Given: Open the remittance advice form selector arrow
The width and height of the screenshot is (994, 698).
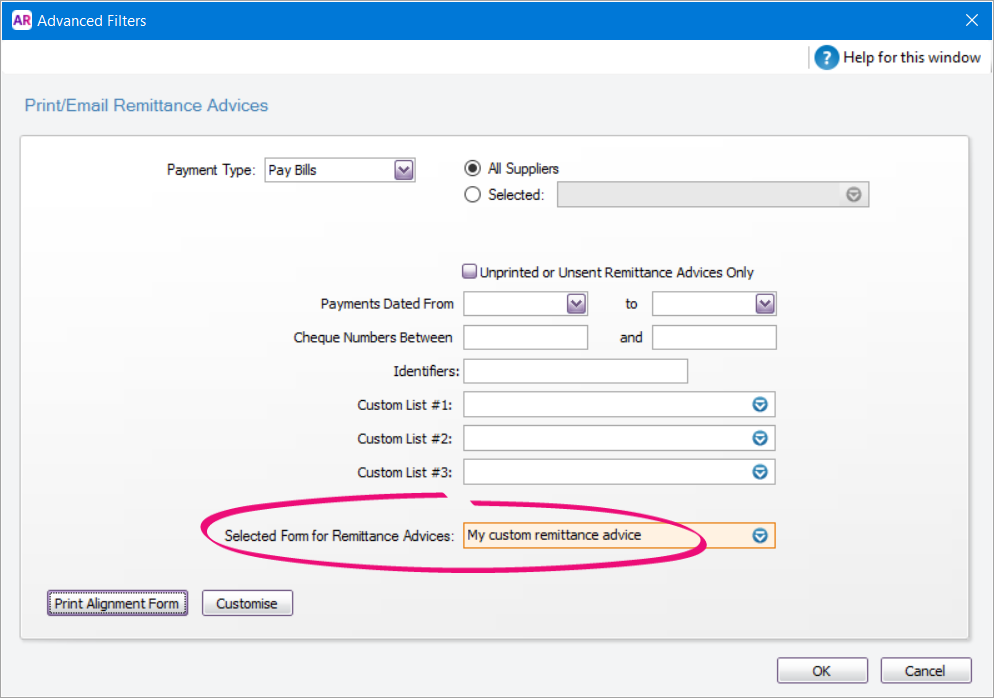Looking at the screenshot, I should click(759, 536).
